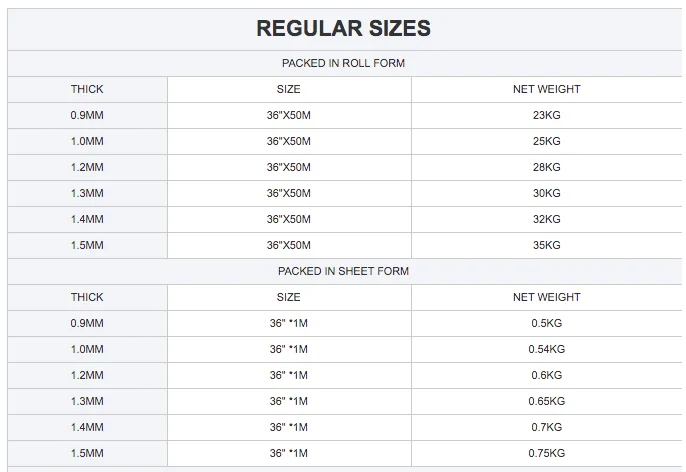Click the 30KG net weight cell
Screen dimensions: 686x472
coord(546,193)
